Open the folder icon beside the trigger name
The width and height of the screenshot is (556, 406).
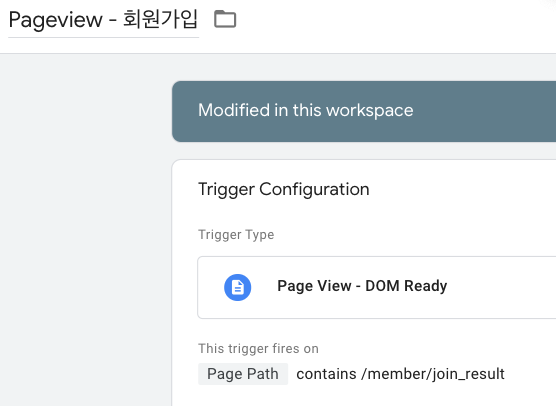(x=225, y=19)
